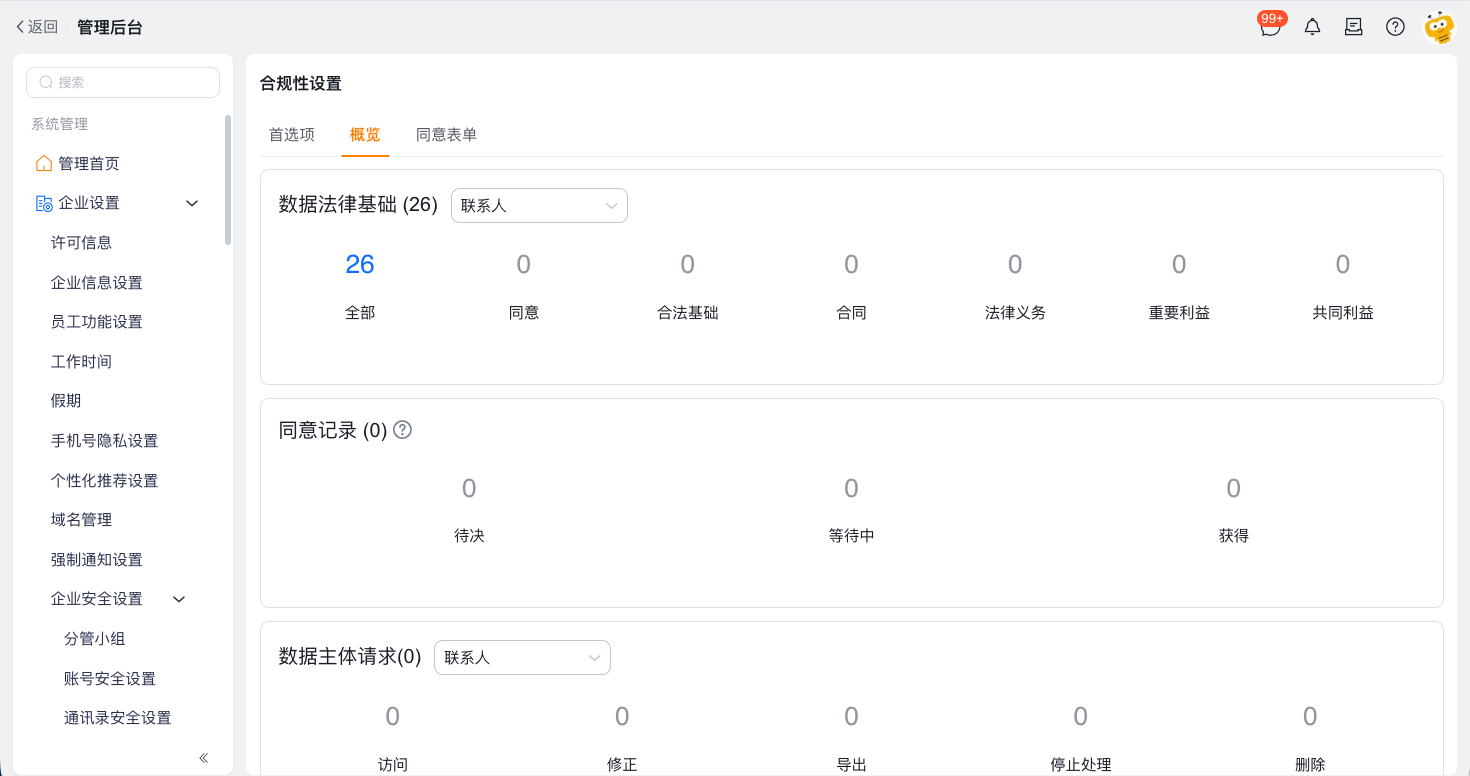The width and height of the screenshot is (1470, 776).
Task: Open 联系人 dropdown under 数据主体请求
Action: (x=522, y=657)
